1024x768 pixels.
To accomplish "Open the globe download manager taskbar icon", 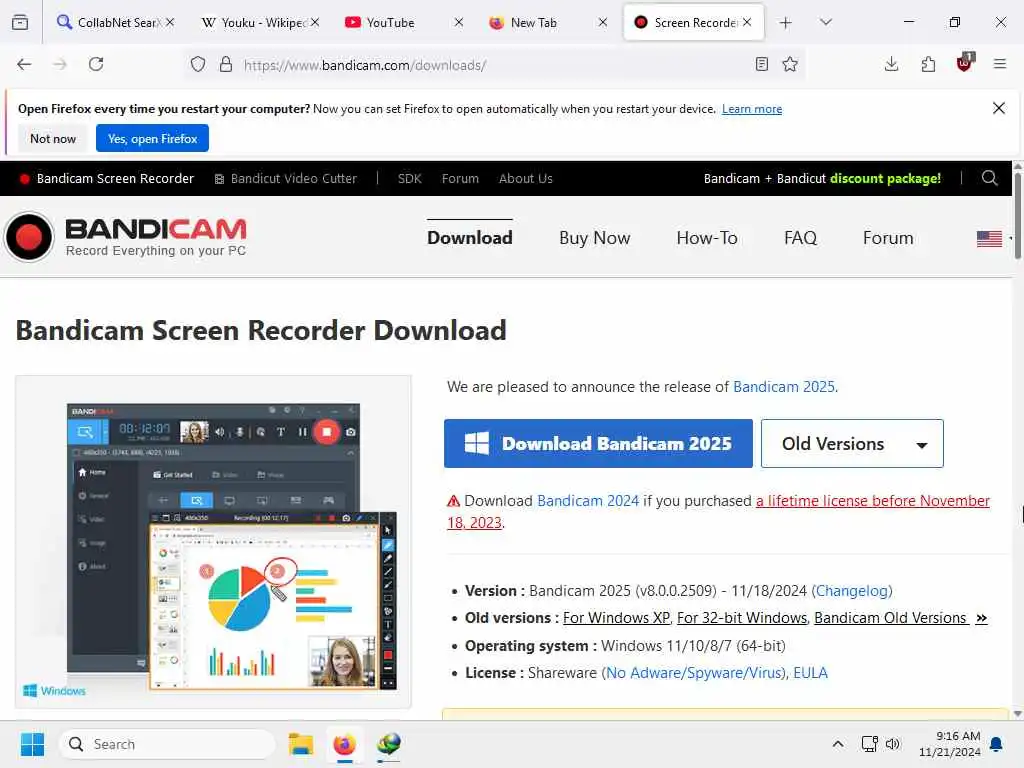I will click(x=389, y=744).
